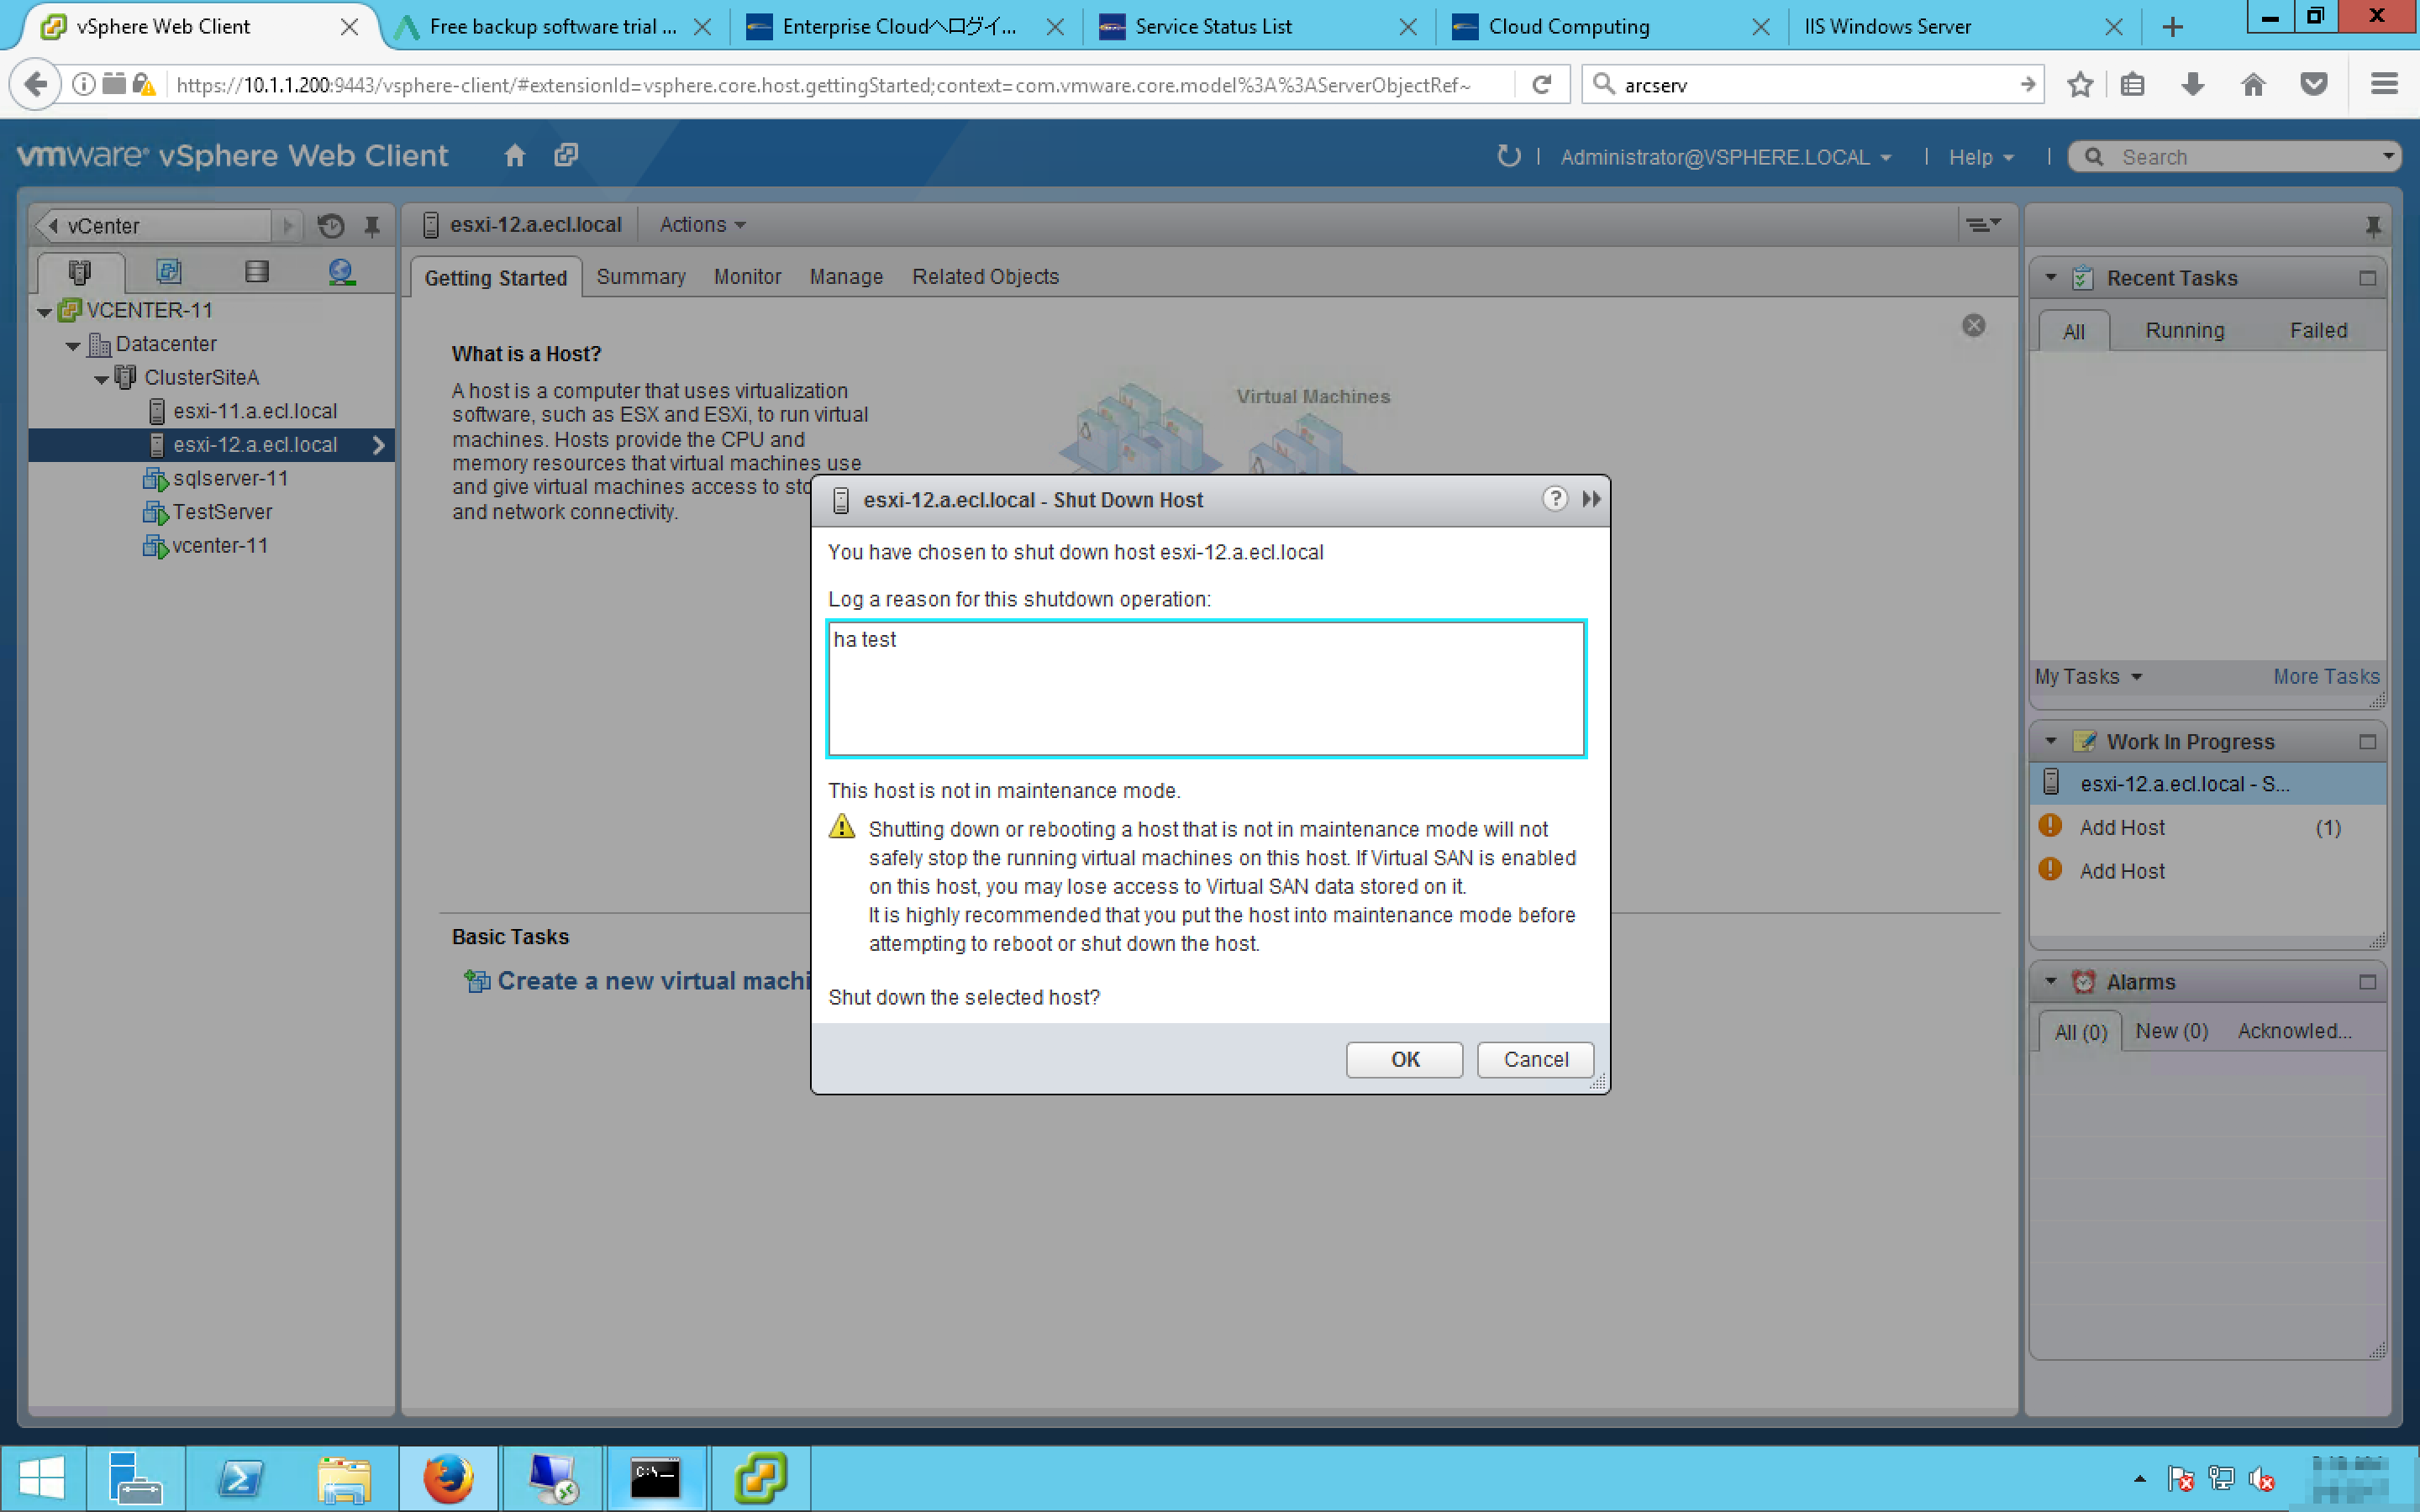2420x1512 pixels.
Task: Click the shutdown reason text field
Action: tap(1205, 688)
